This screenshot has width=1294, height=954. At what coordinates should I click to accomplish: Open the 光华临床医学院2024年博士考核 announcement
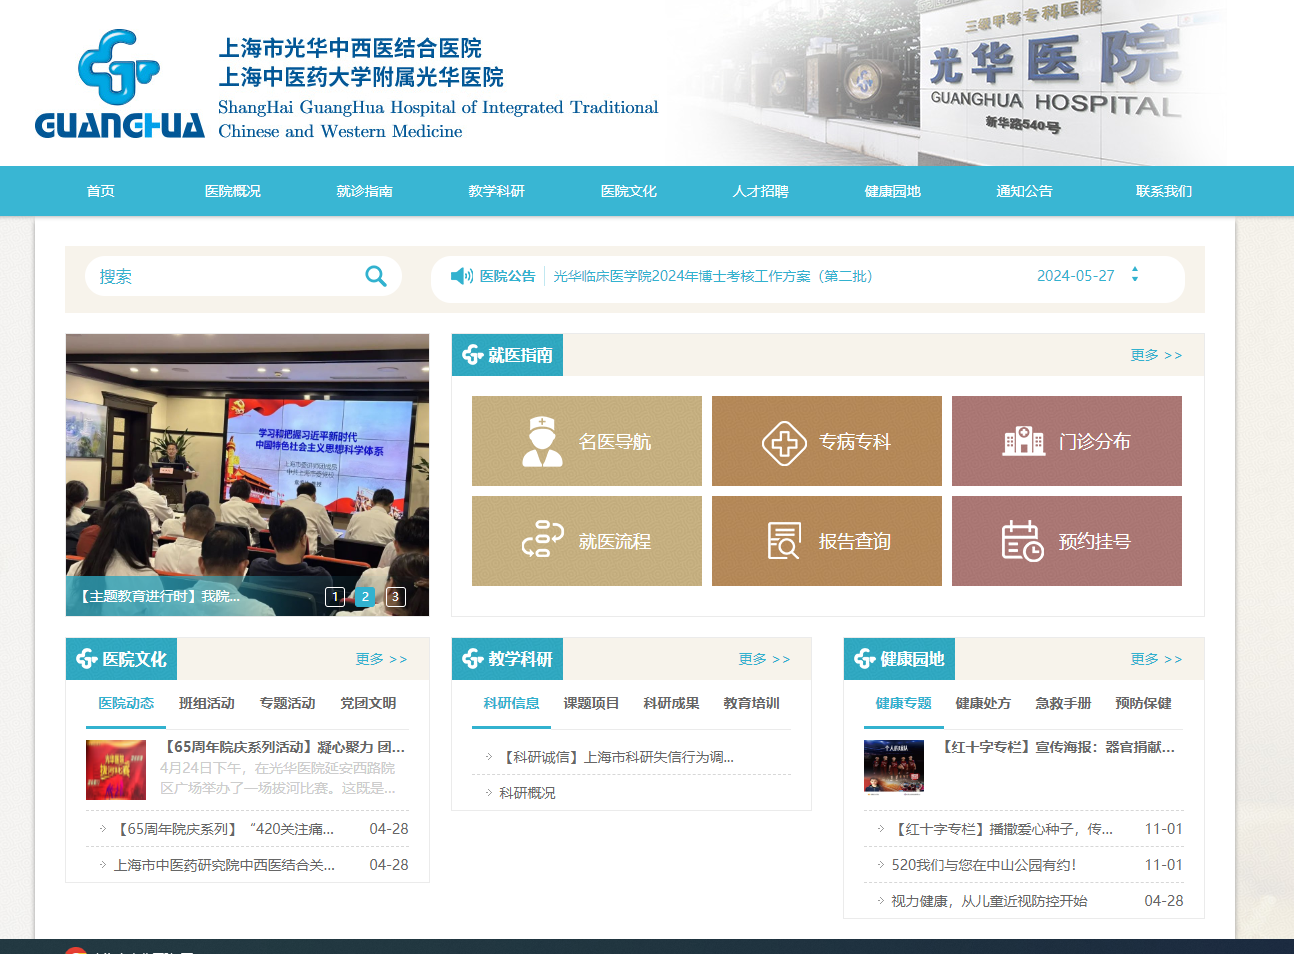pyautogui.click(x=713, y=276)
